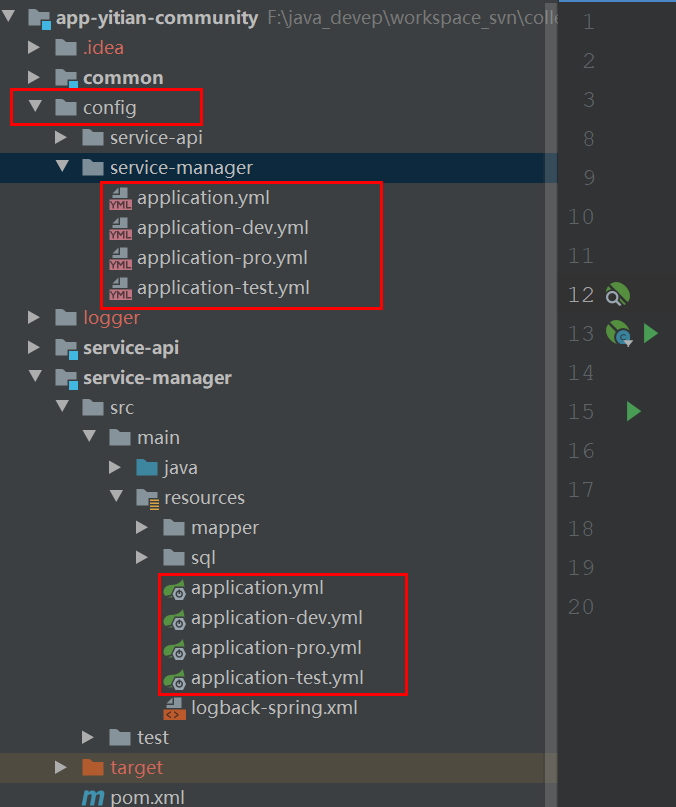The width and height of the screenshot is (676, 807).
Task: Expand the logger folder arrow
Action: pyautogui.click(x=34, y=317)
